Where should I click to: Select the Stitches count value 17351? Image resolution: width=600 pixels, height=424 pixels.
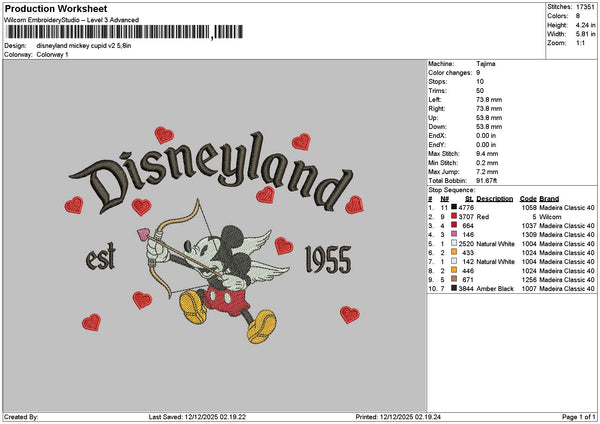coord(585,6)
